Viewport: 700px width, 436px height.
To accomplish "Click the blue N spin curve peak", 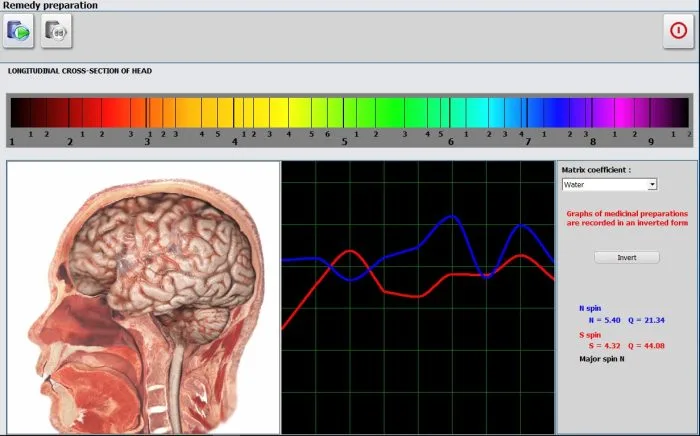I will tap(452, 217).
